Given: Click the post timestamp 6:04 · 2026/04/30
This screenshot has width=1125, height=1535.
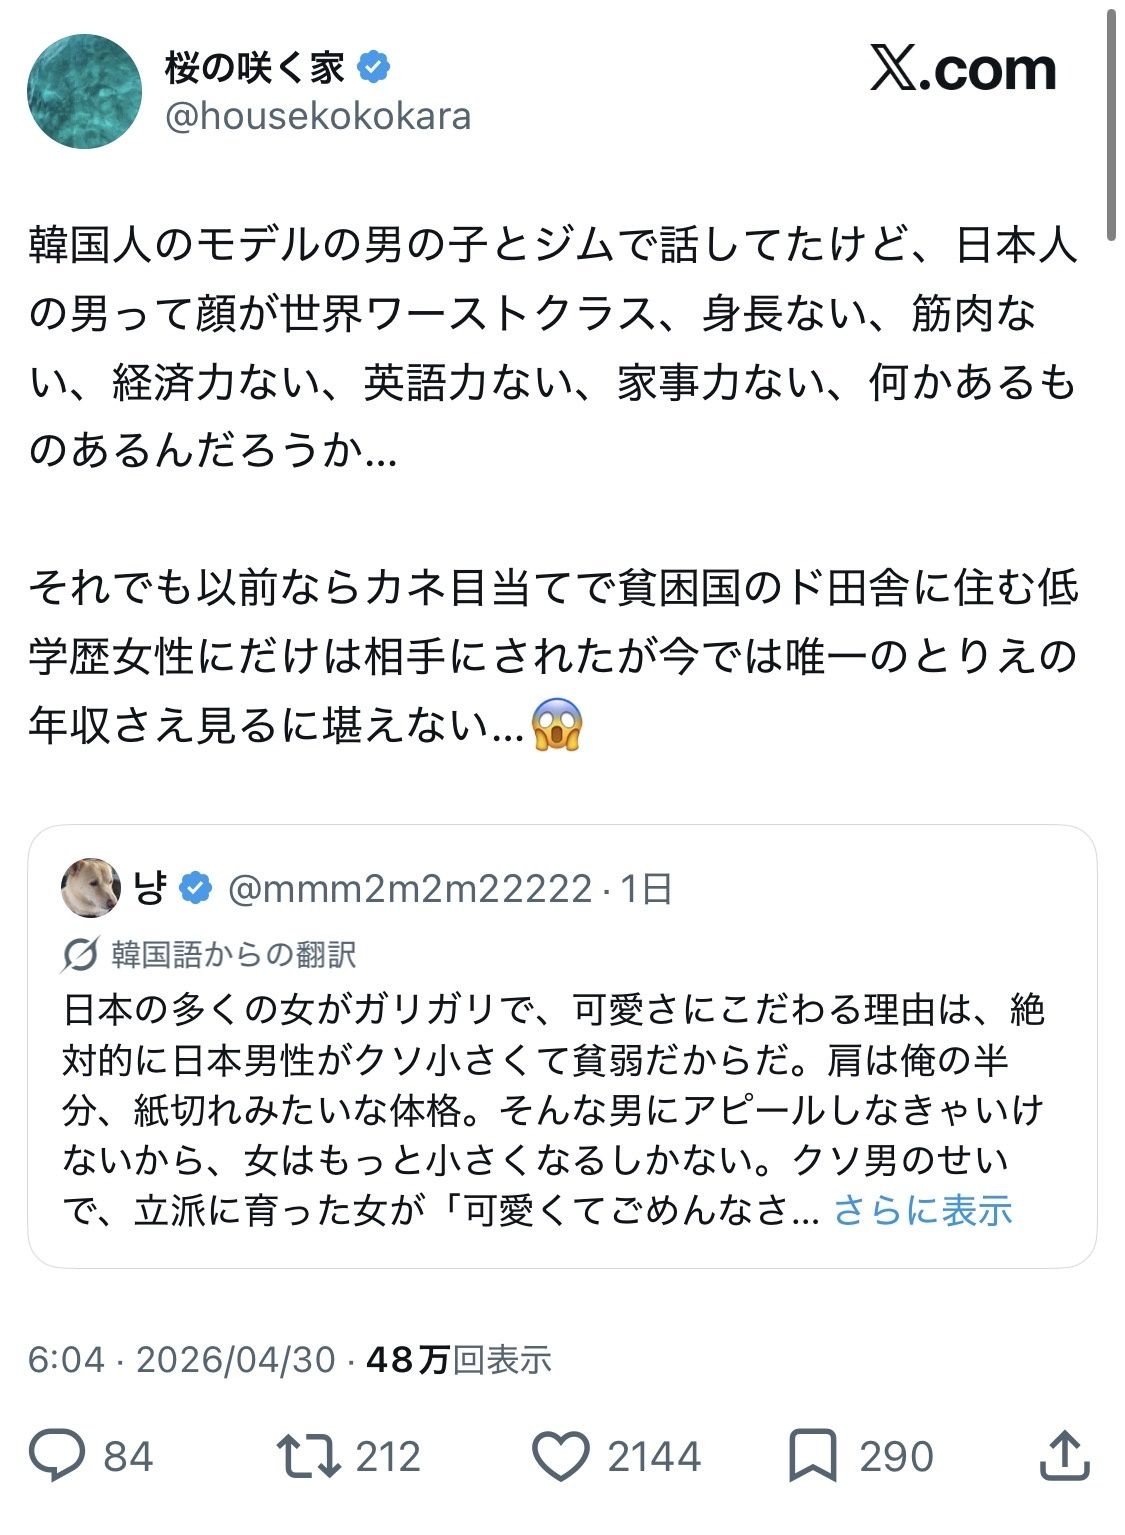Looking at the screenshot, I should [x=181, y=1360].
